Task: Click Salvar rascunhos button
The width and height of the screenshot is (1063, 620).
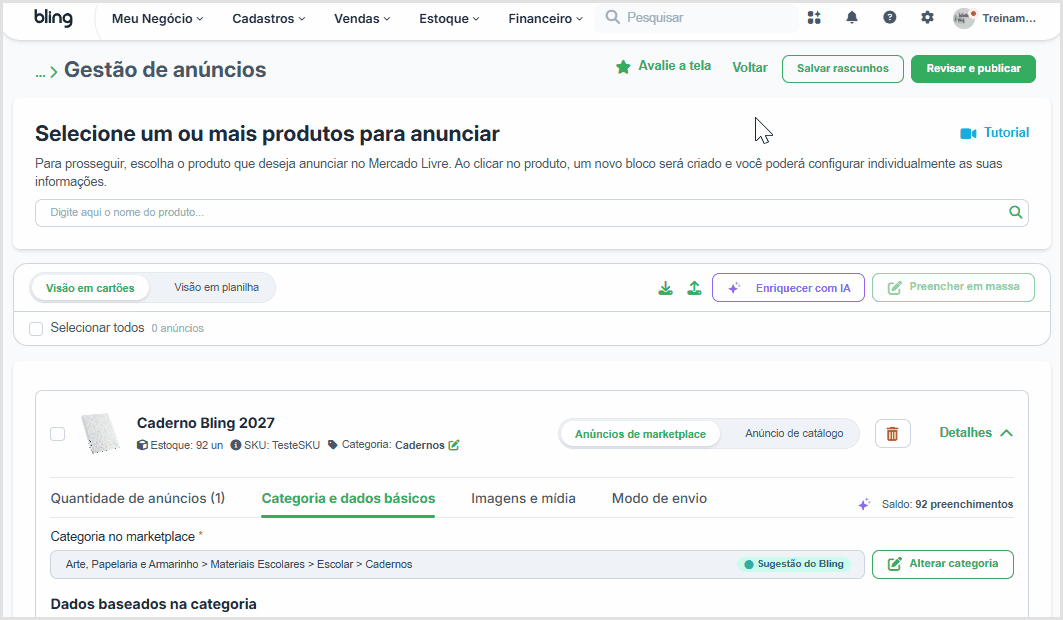Action: click(x=843, y=68)
